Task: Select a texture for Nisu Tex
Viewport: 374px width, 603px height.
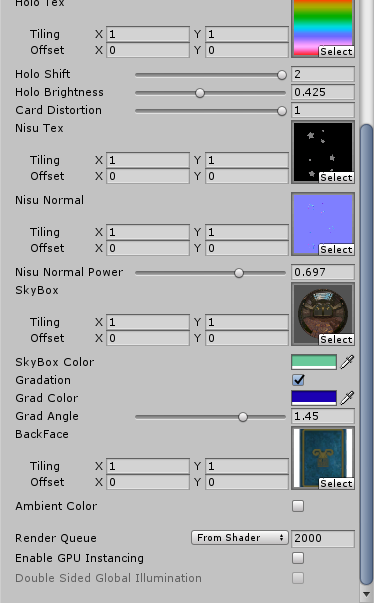Action: 336,177
